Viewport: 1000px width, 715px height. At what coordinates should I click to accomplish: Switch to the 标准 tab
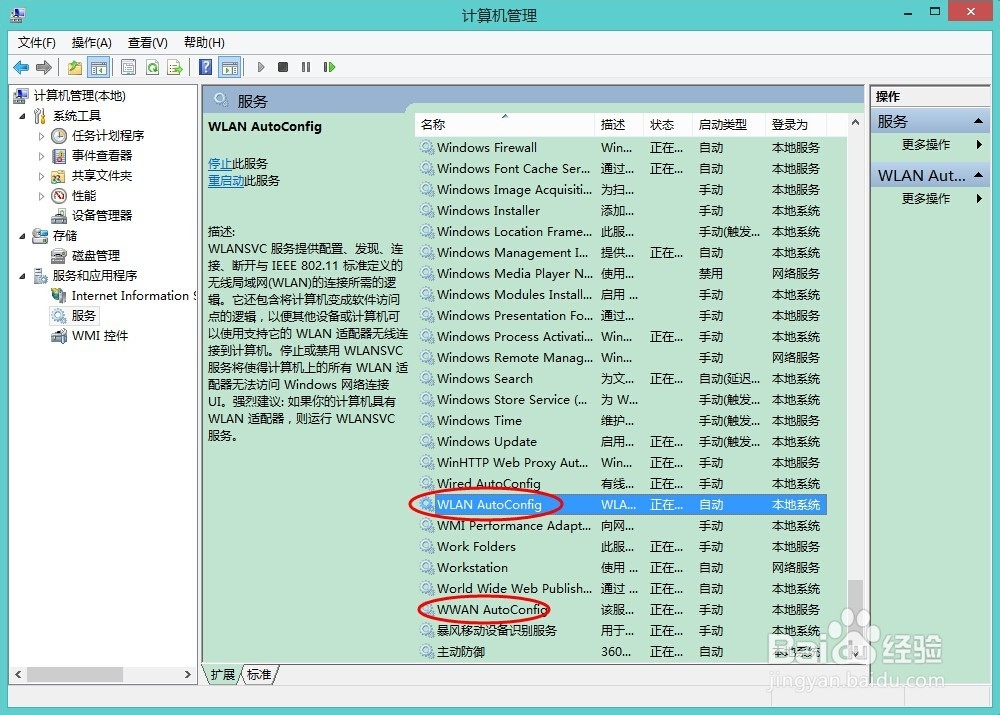[258, 674]
